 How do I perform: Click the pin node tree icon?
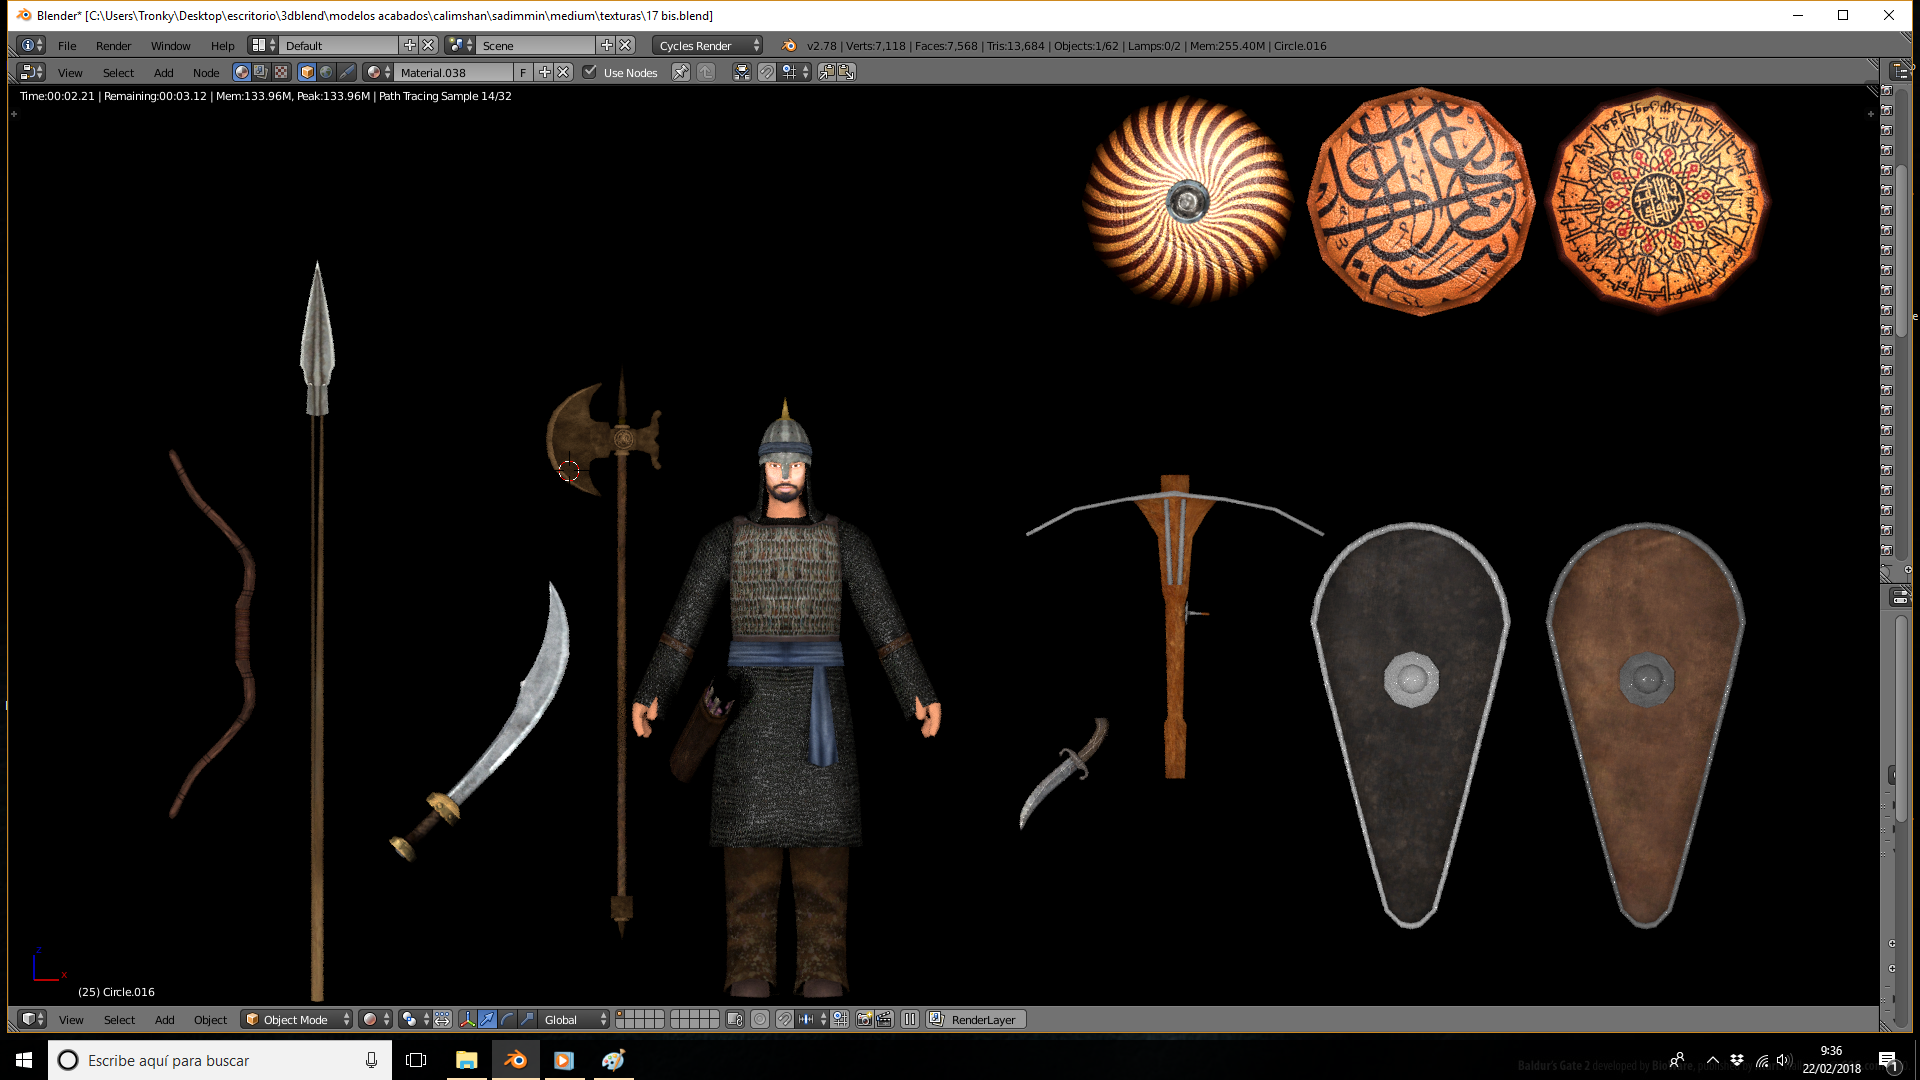681,72
